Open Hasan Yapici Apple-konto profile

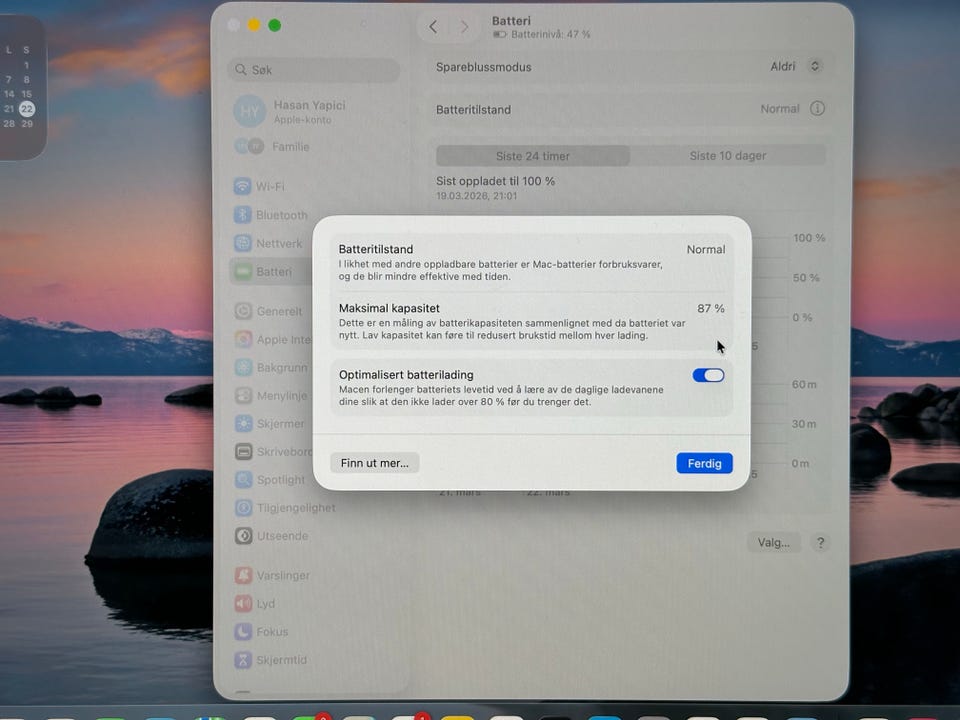(290, 111)
